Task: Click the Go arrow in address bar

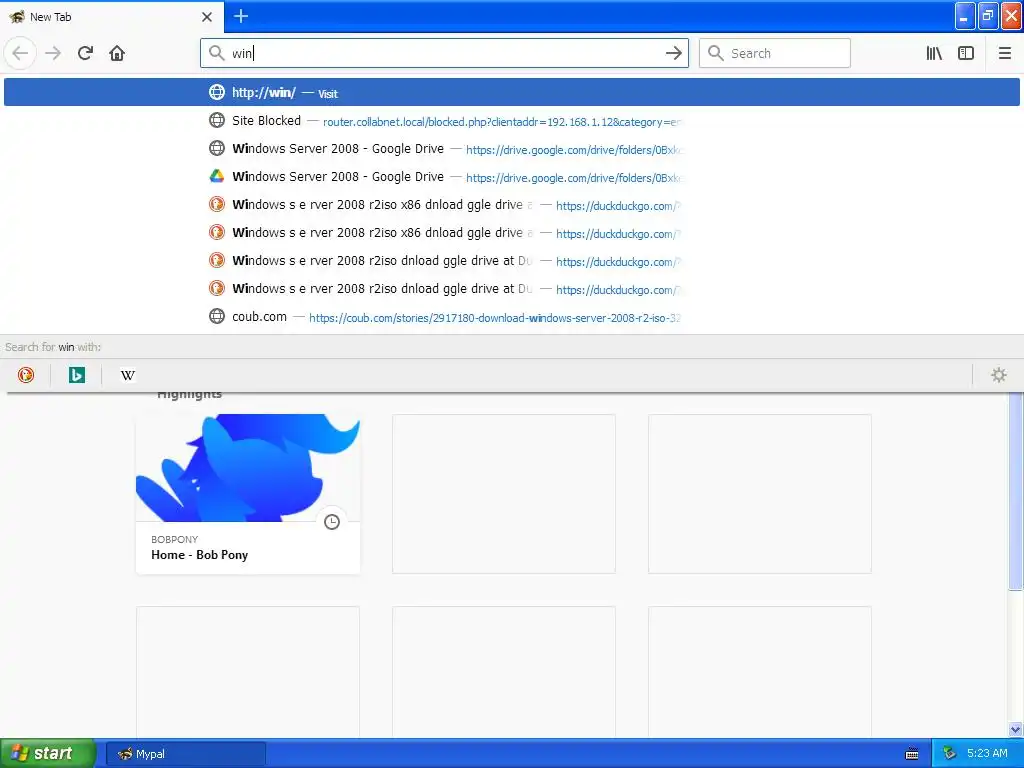Action: (x=673, y=53)
